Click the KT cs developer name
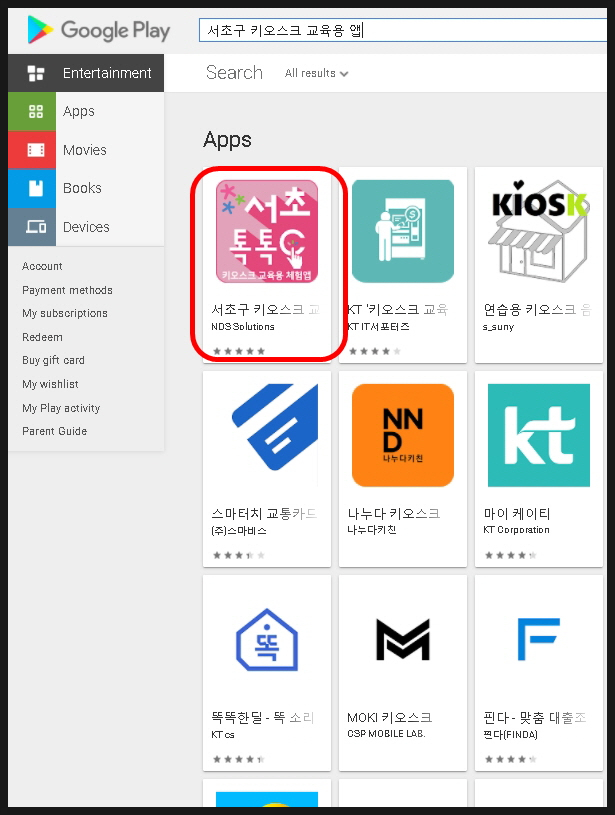615x815 pixels. (223, 734)
